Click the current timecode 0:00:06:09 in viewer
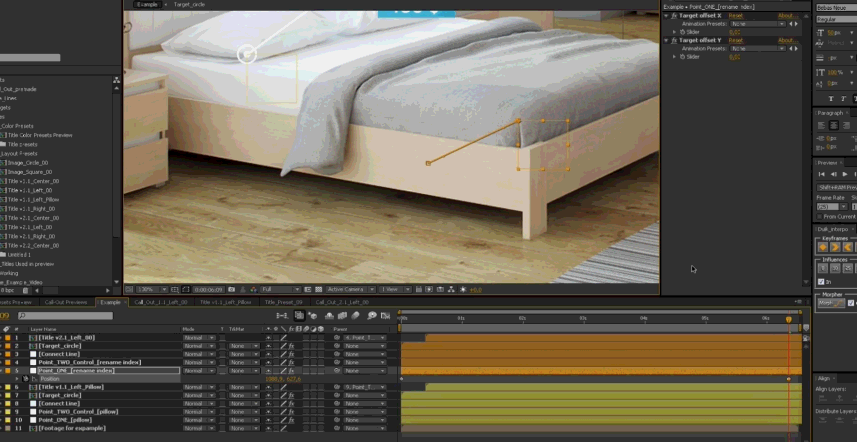The width and height of the screenshot is (857, 442). point(208,290)
